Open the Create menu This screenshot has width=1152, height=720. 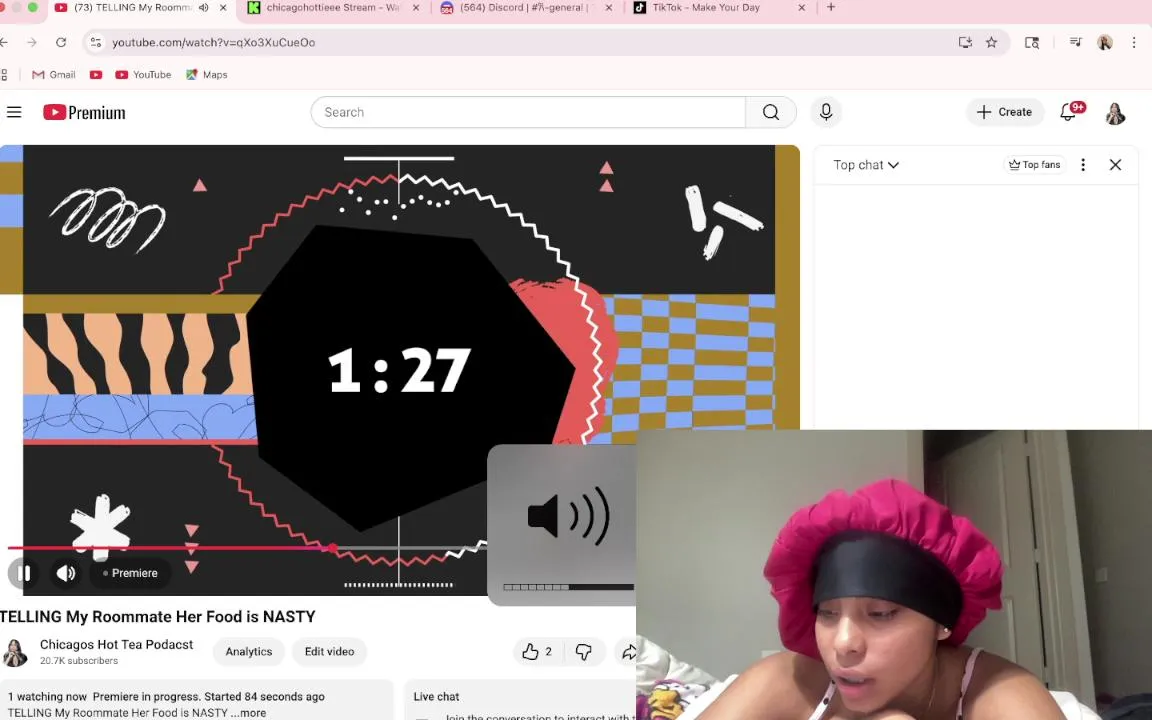click(1004, 112)
